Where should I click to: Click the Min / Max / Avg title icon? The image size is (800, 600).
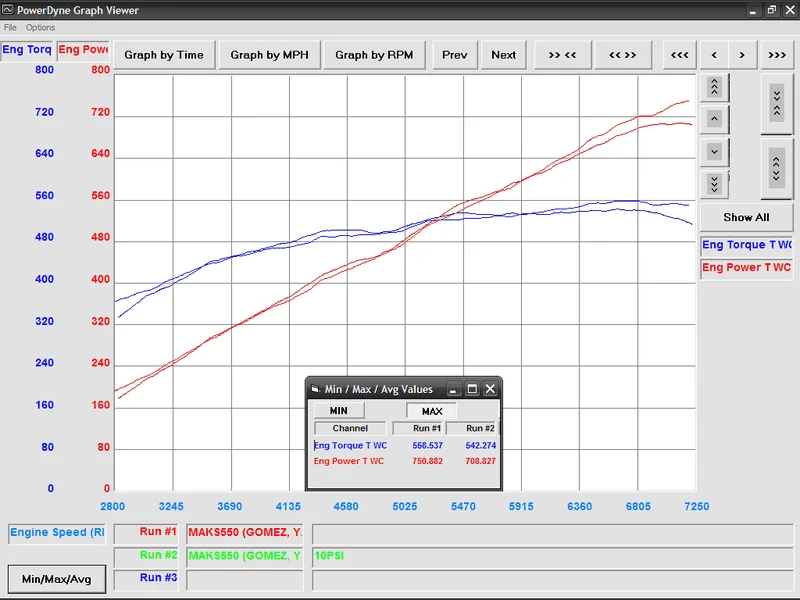click(x=315, y=389)
